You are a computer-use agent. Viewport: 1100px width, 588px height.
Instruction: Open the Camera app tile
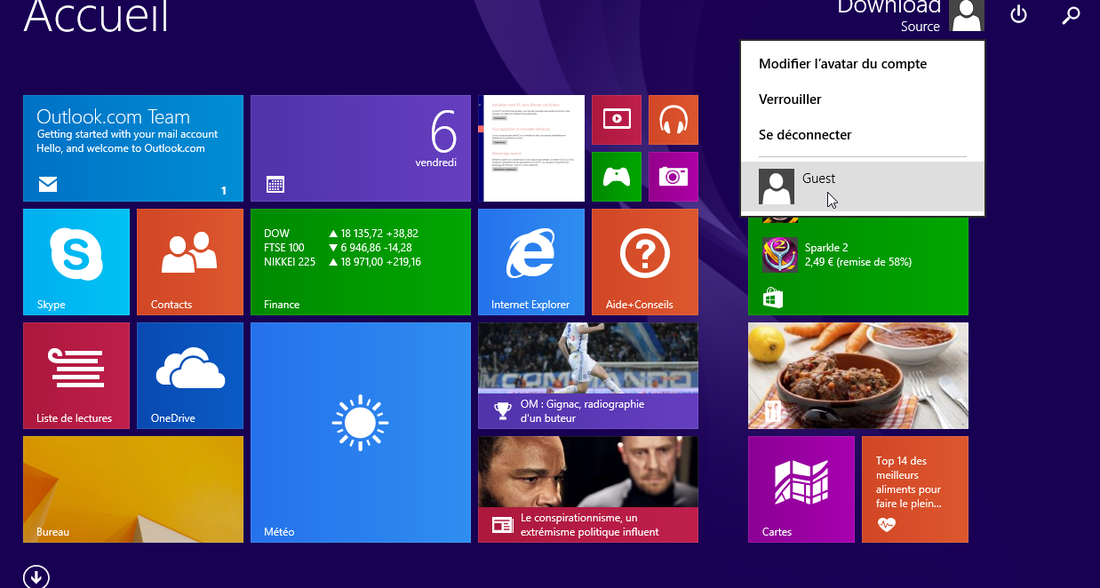tap(673, 177)
